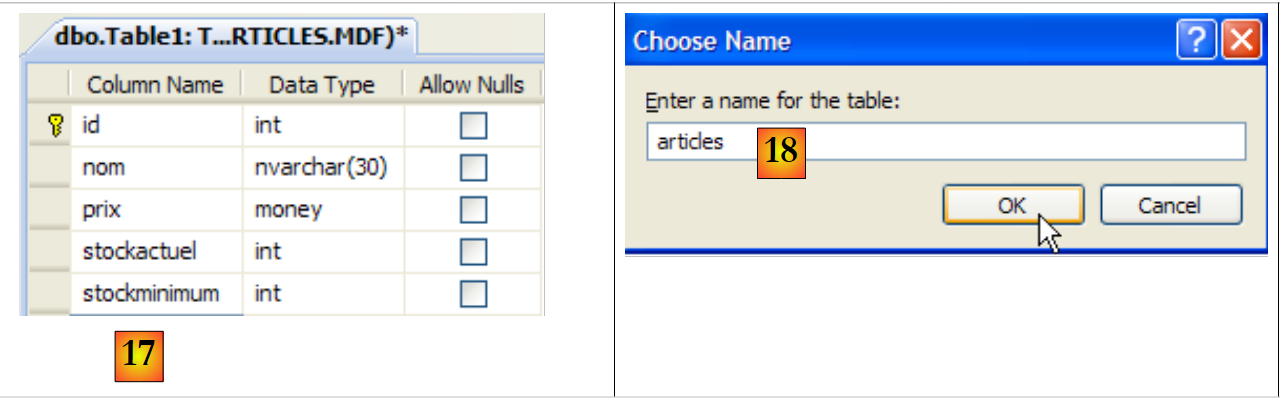The image size is (1280, 400).
Task: Open the data type cell showing nvarchar(30)
Action: coord(321,168)
